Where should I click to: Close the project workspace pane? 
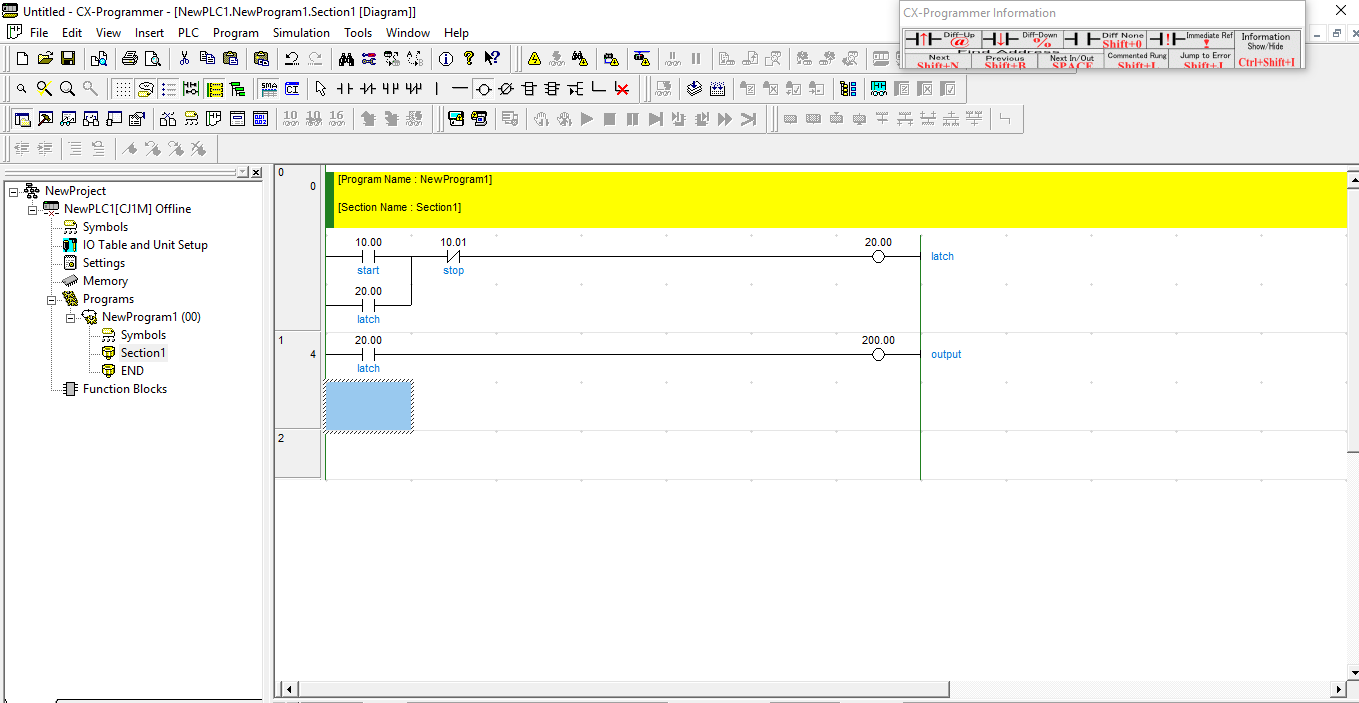point(257,172)
